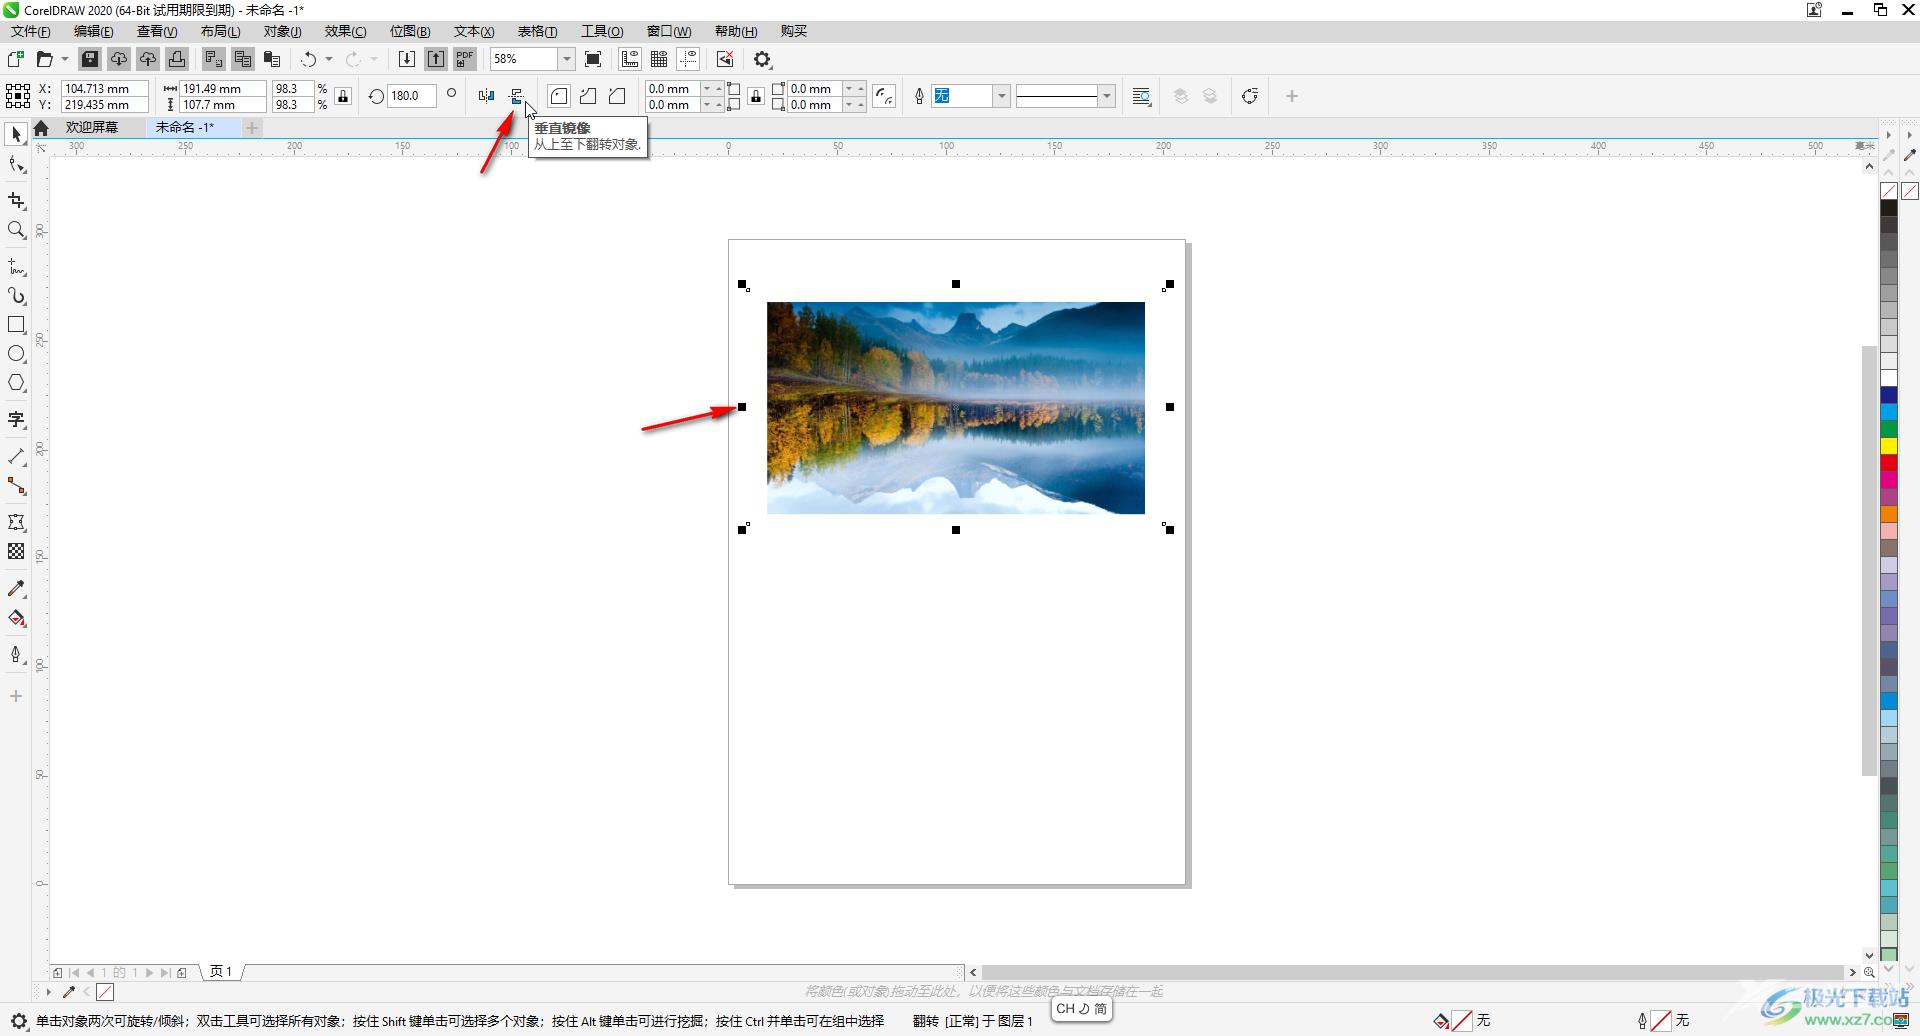This screenshot has height=1036, width=1920.
Task: Open the outline width dropdown
Action: (1001, 96)
